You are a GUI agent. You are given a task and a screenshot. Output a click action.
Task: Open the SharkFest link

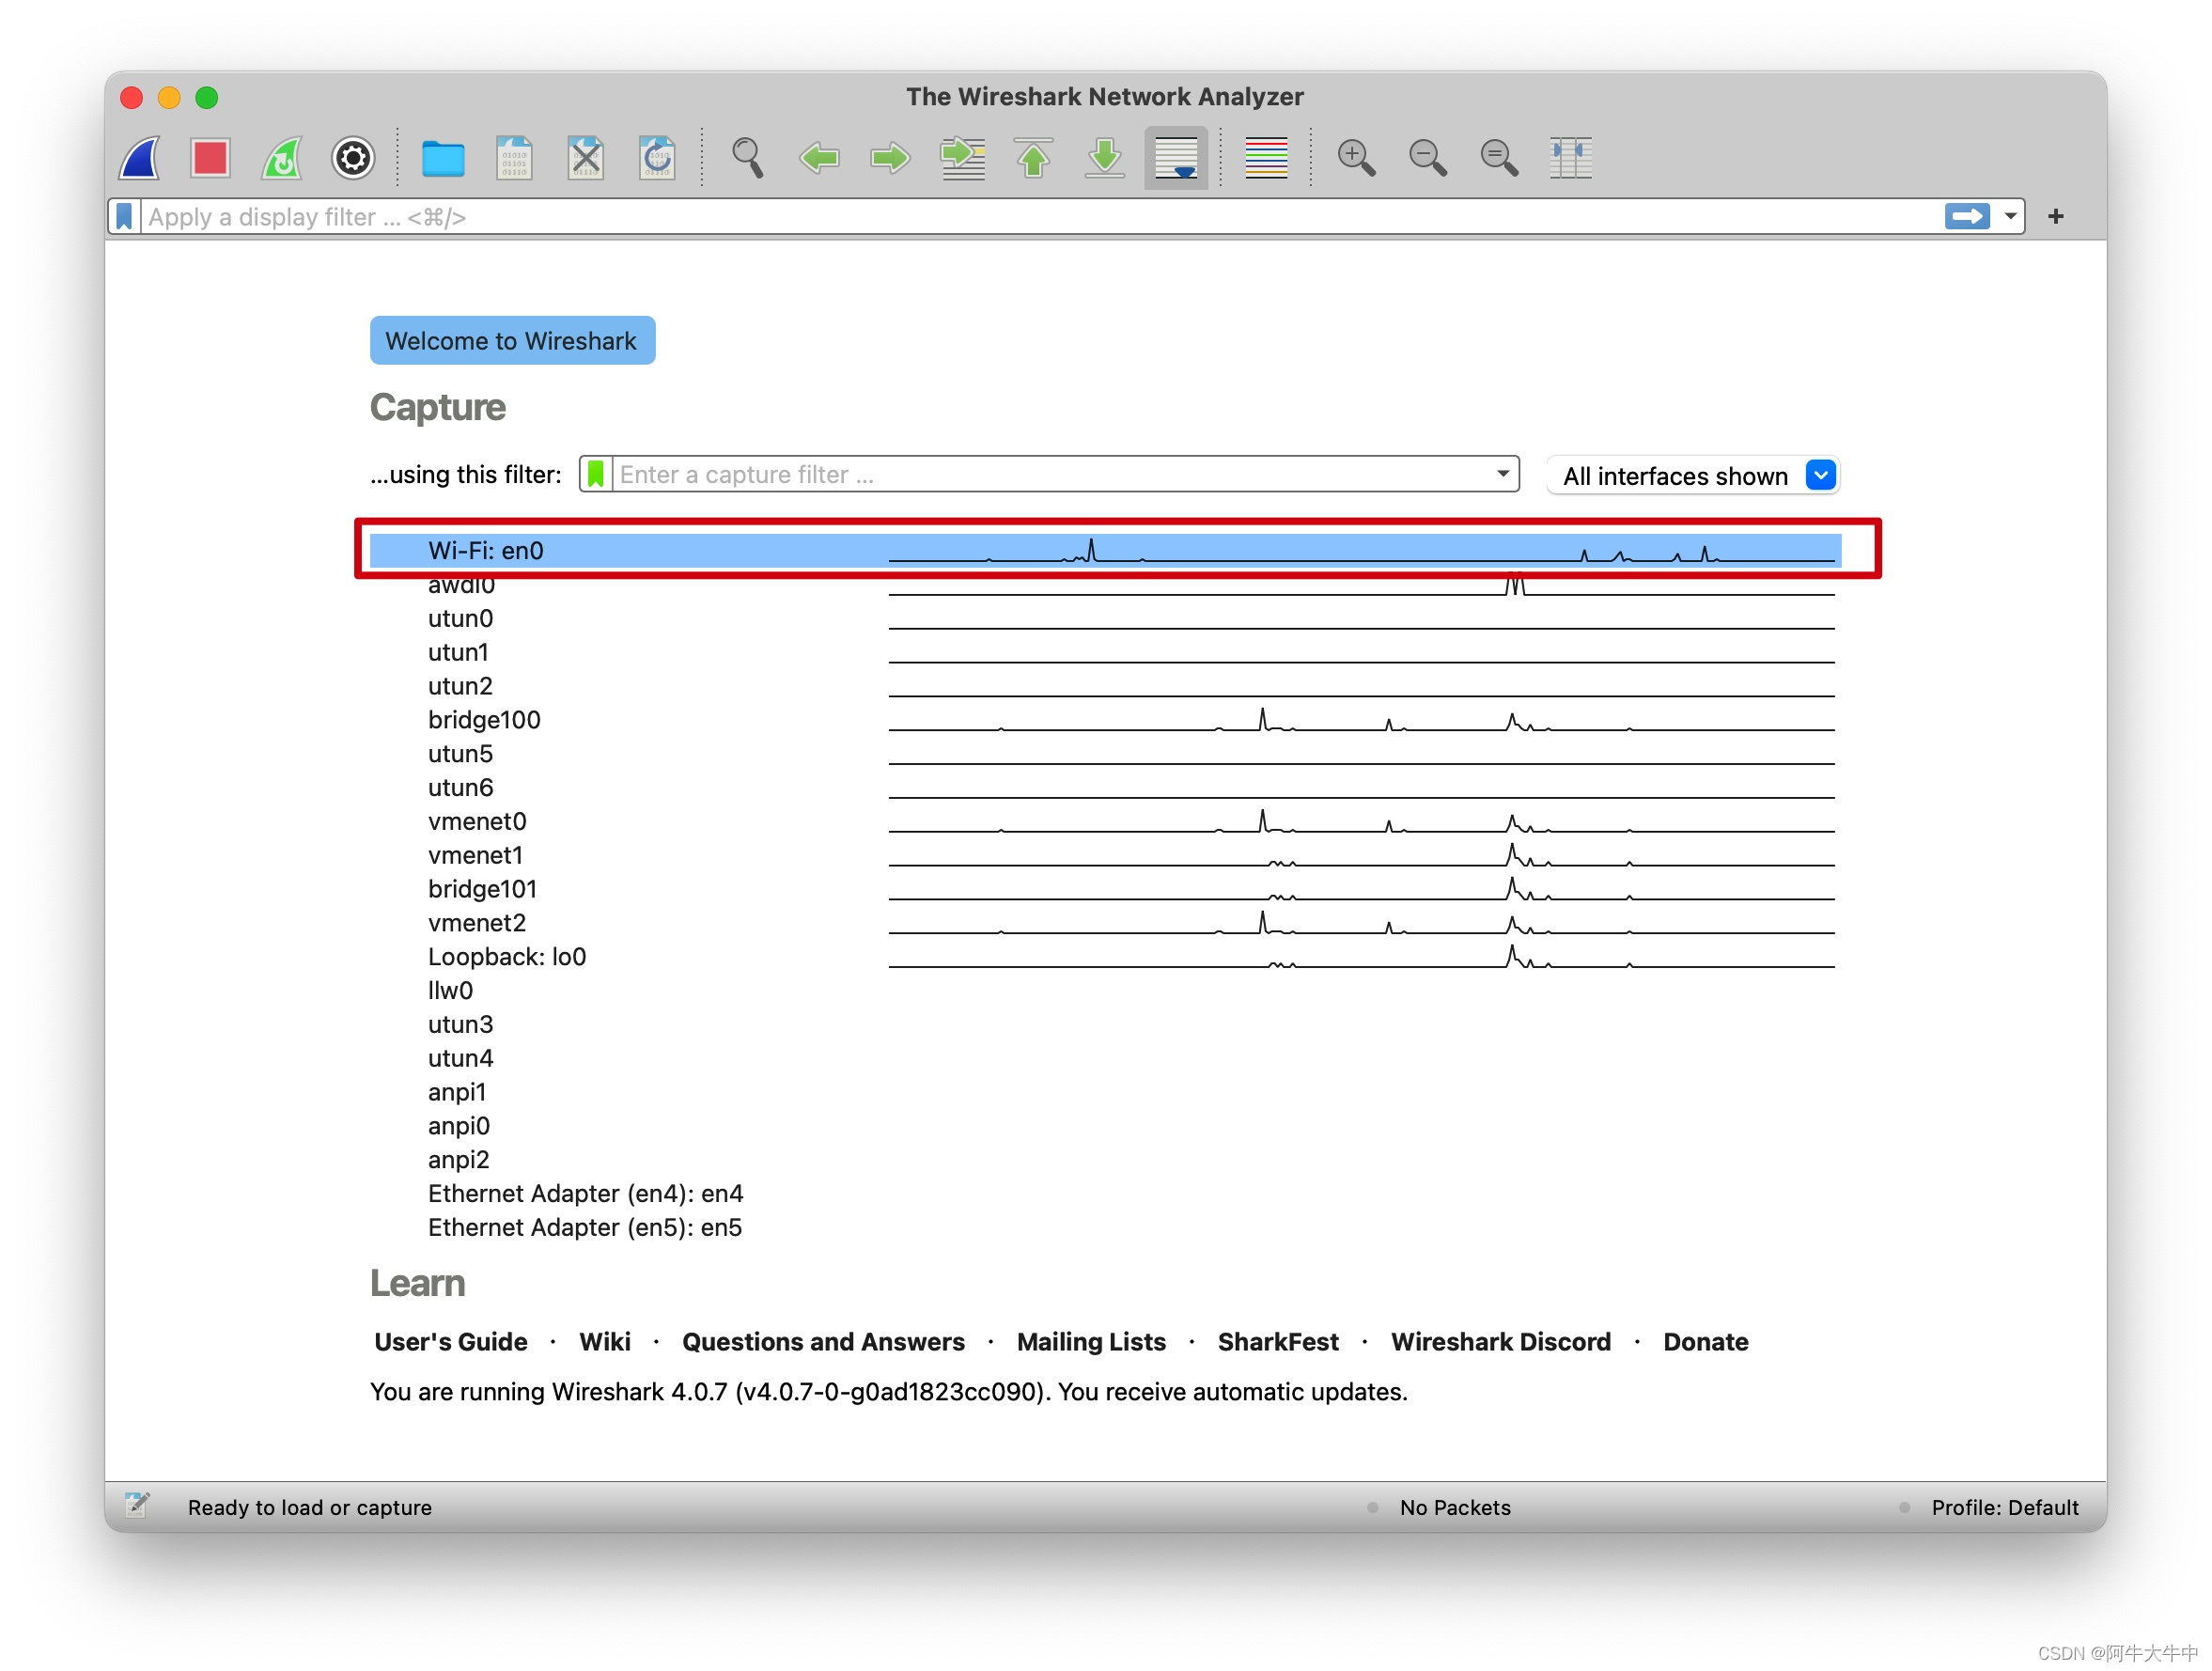[x=1278, y=1343]
